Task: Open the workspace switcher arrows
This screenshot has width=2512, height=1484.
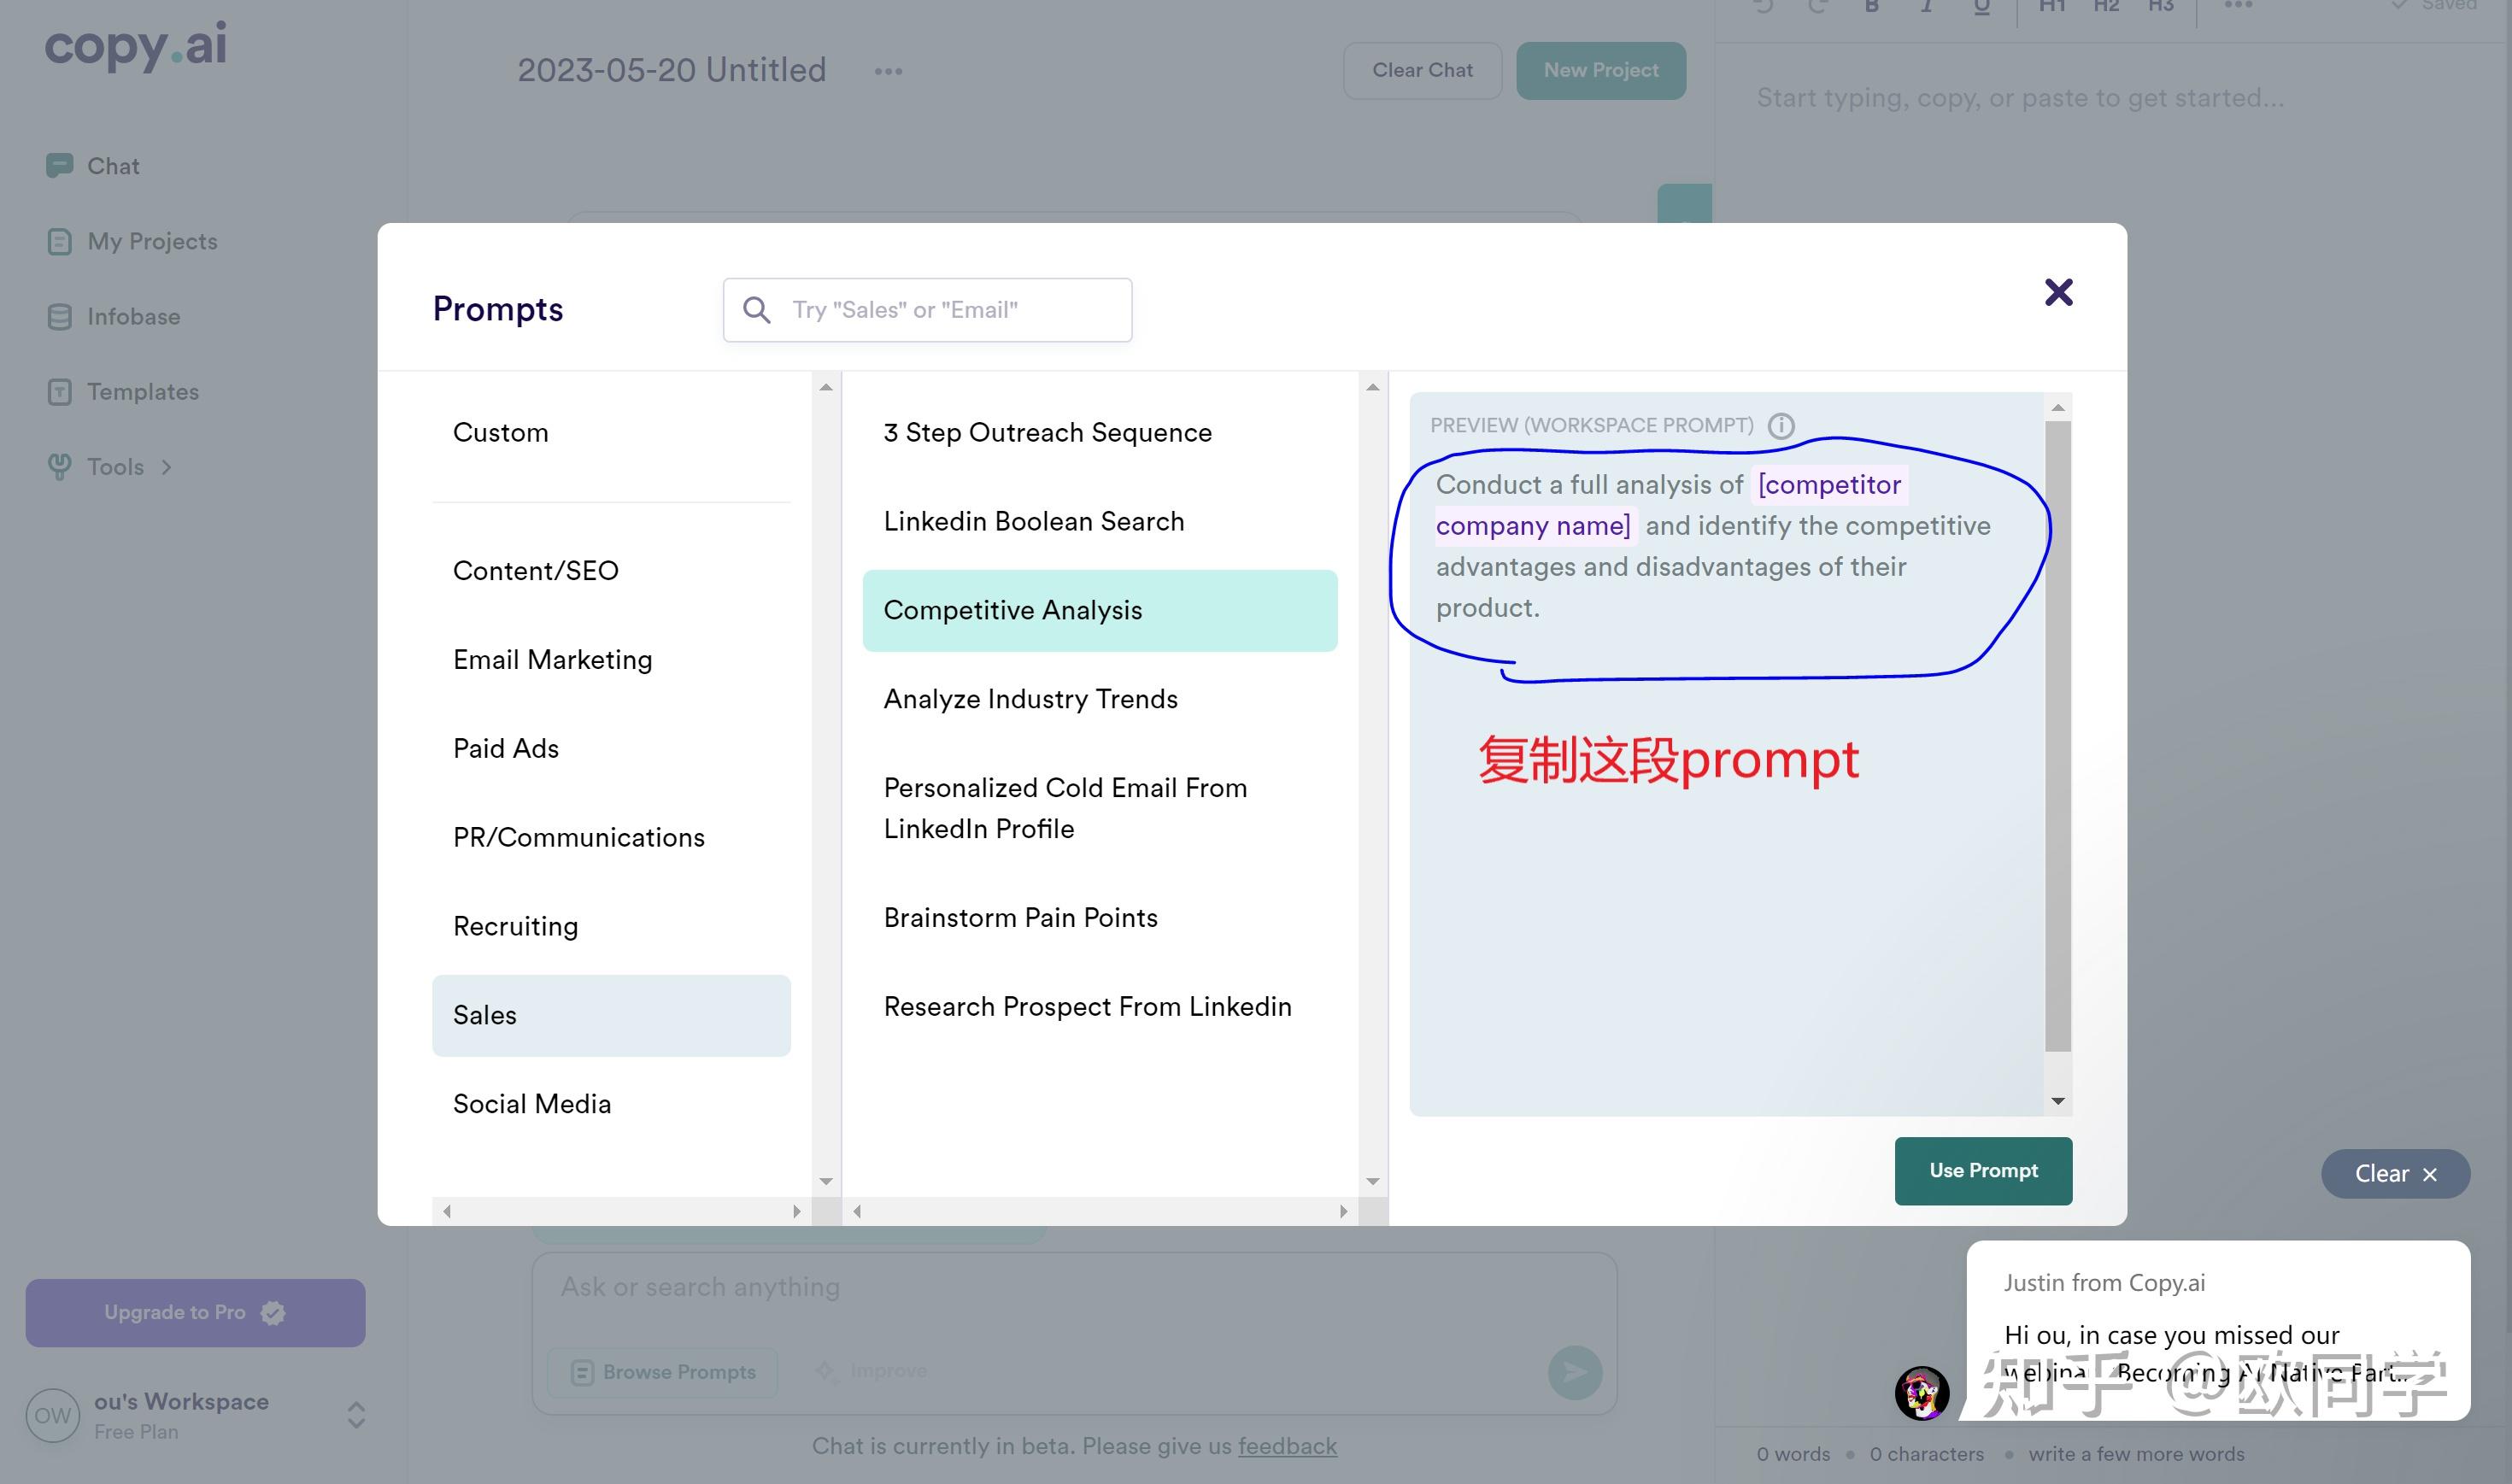Action: 356,1414
